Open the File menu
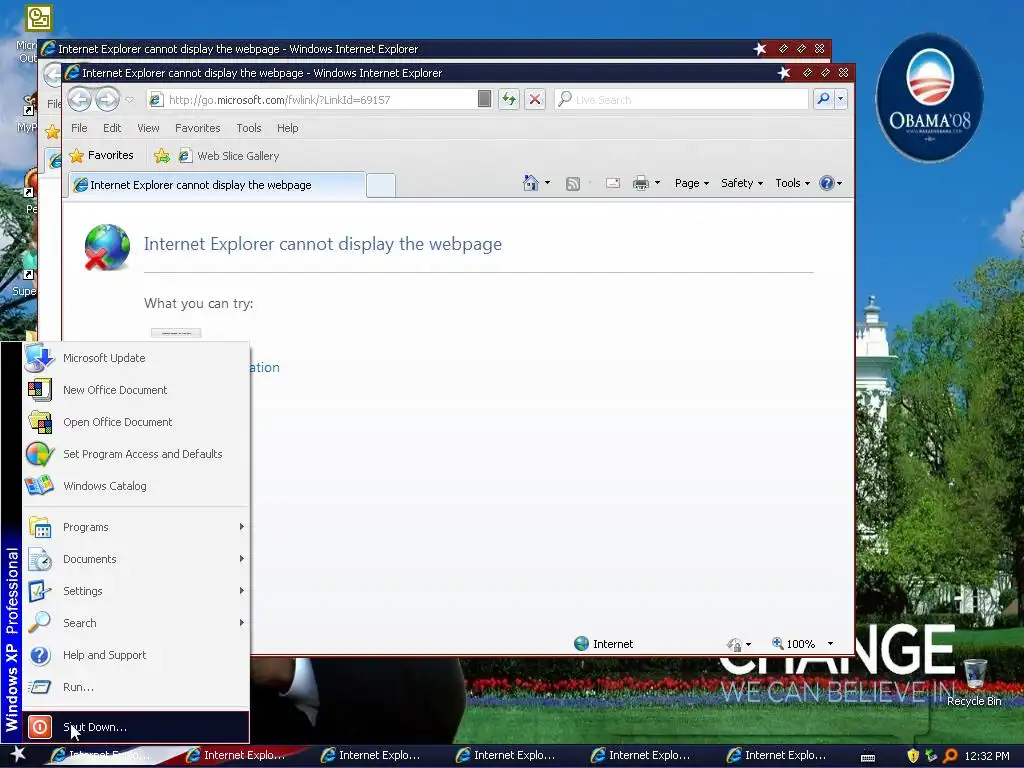The image size is (1024, 768). (x=79, y=128)
